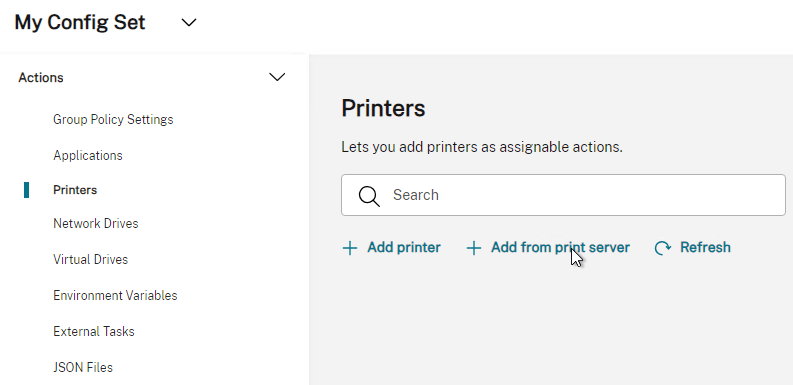This screenshot has height=385, width=793.
Task: Focus the Search printers input field
Action: tap(563, 195)
